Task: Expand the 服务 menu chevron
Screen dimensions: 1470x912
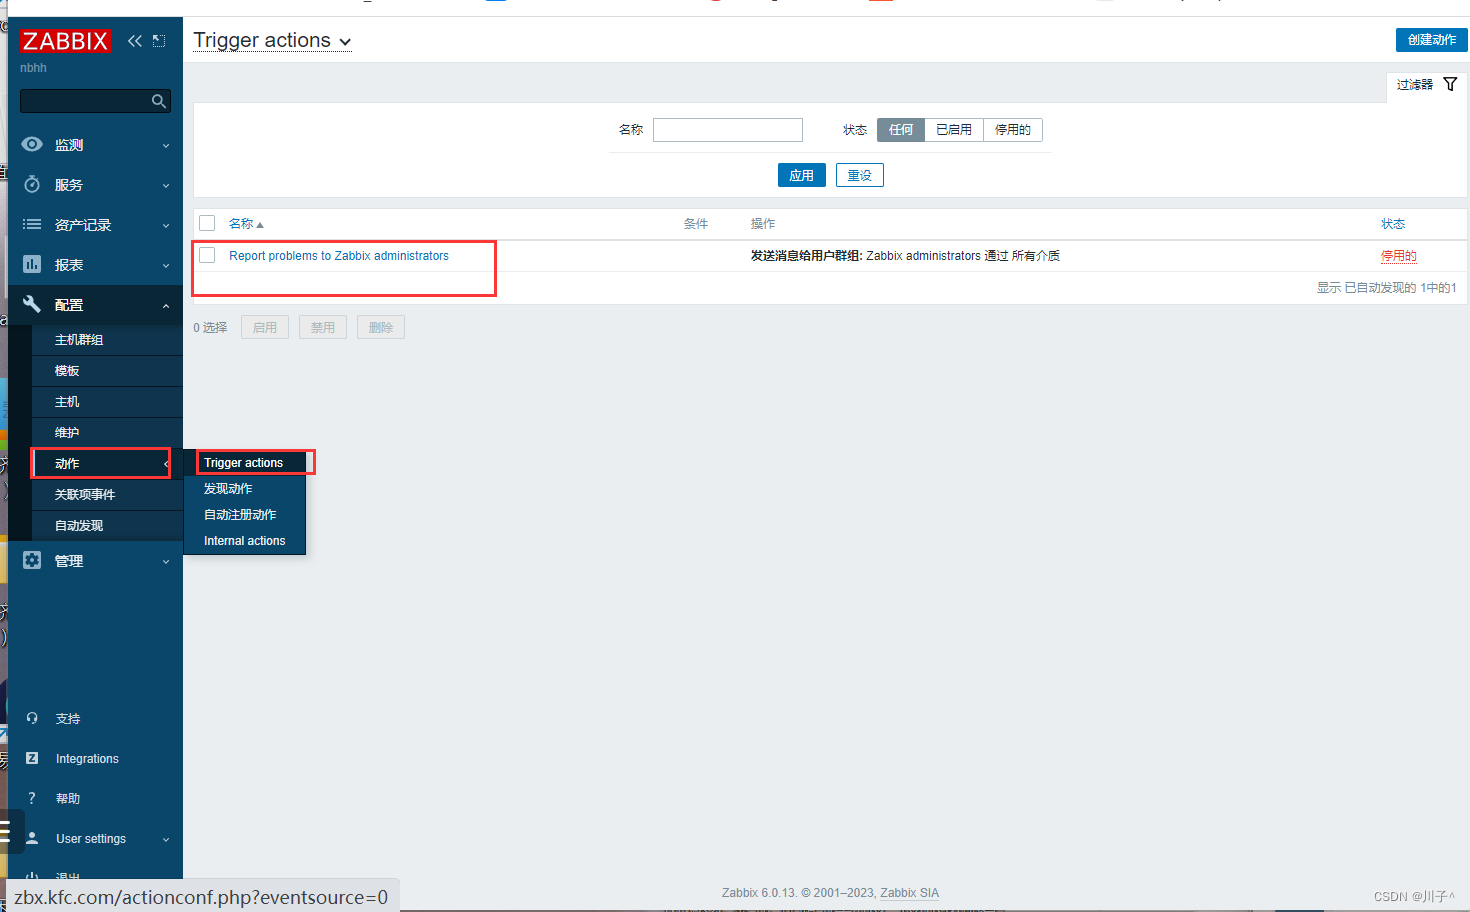Action: click(x=166, y=185)
